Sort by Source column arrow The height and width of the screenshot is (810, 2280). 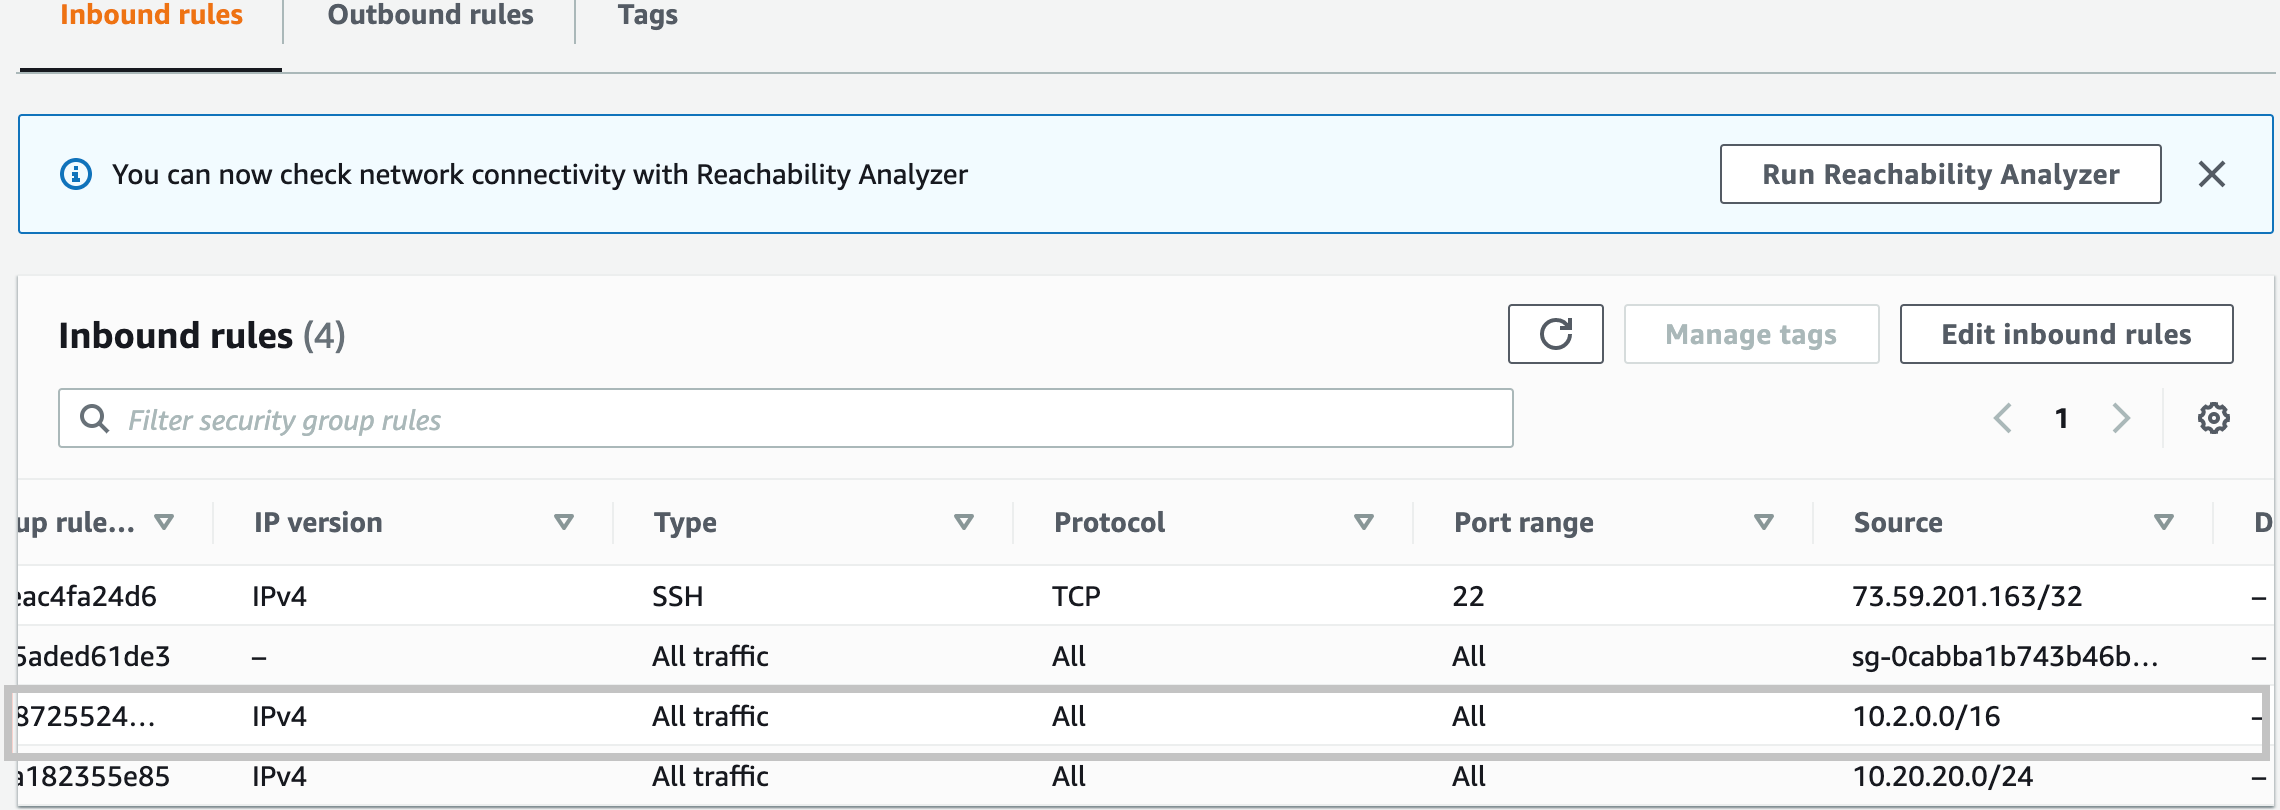point(2164,522)
